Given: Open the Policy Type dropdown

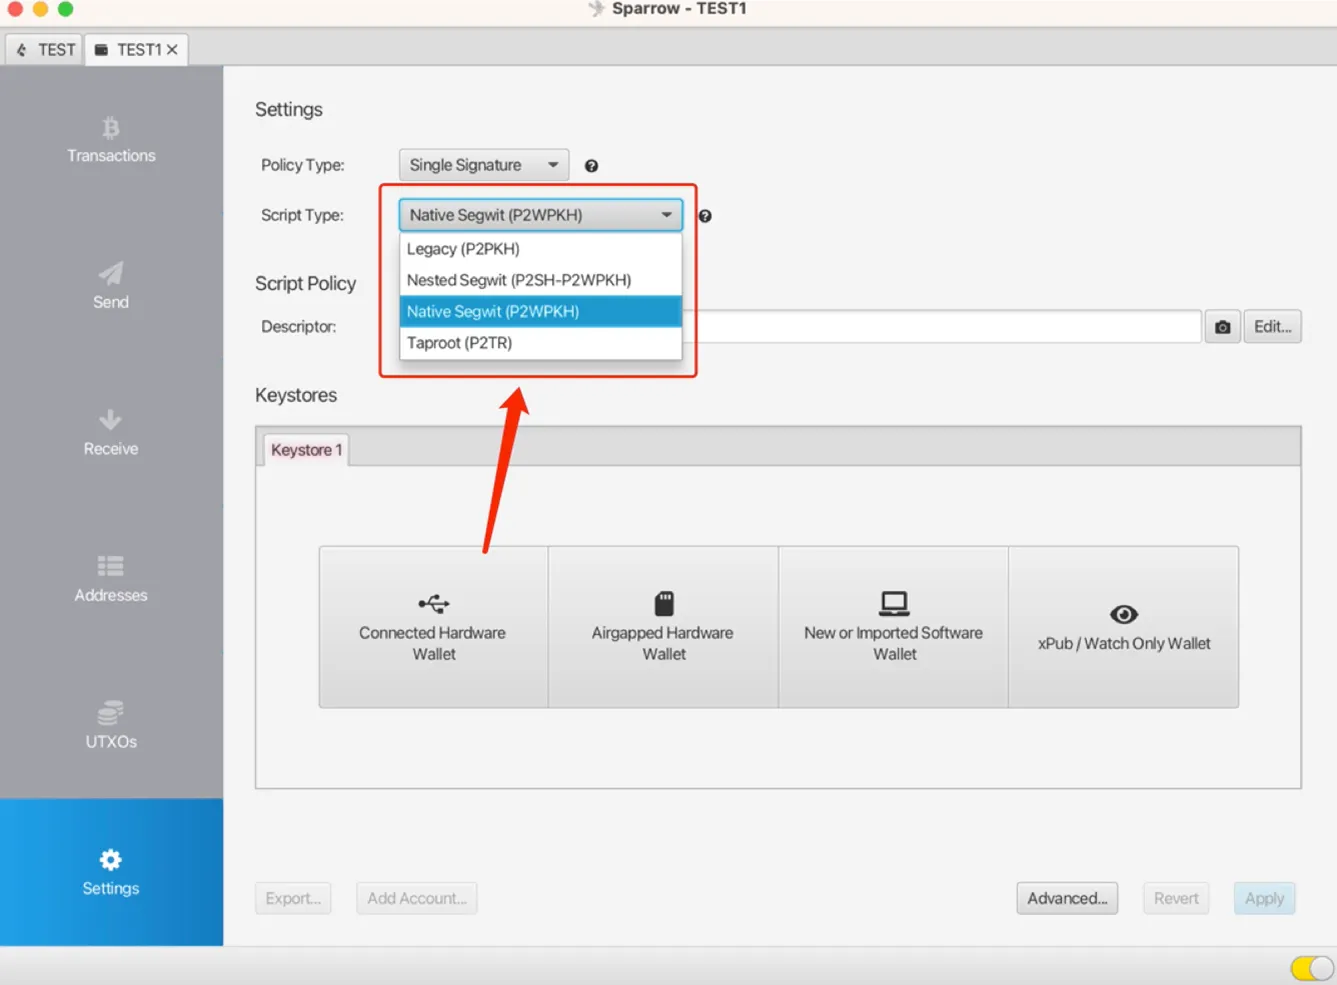Looking at the screenshot, I should pyautogui.click(x=484, y=165).
